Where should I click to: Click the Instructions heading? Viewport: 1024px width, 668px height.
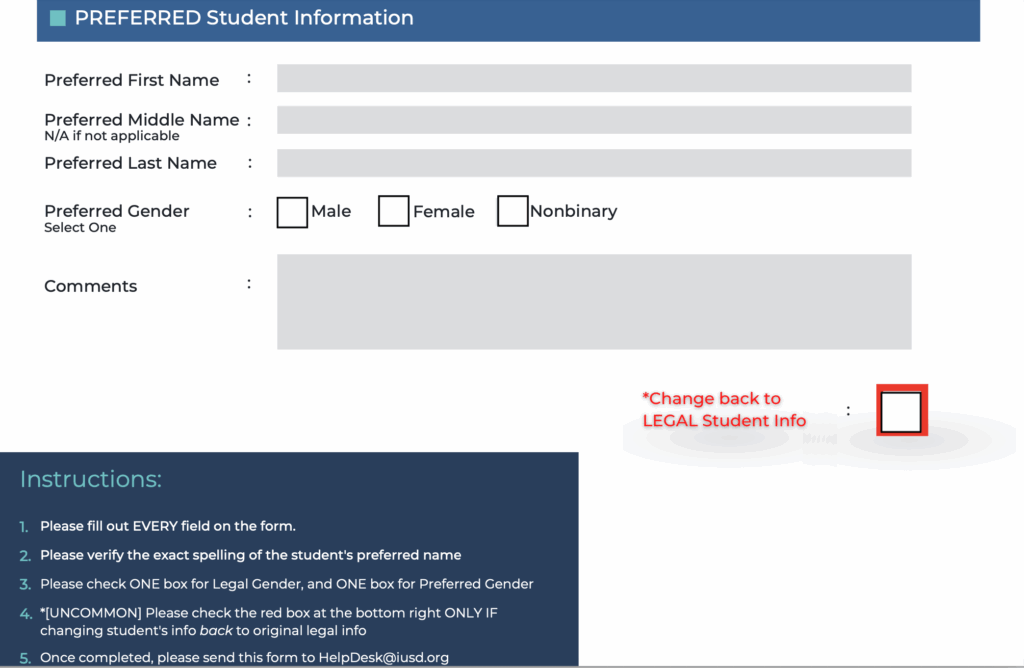point(91,480)
